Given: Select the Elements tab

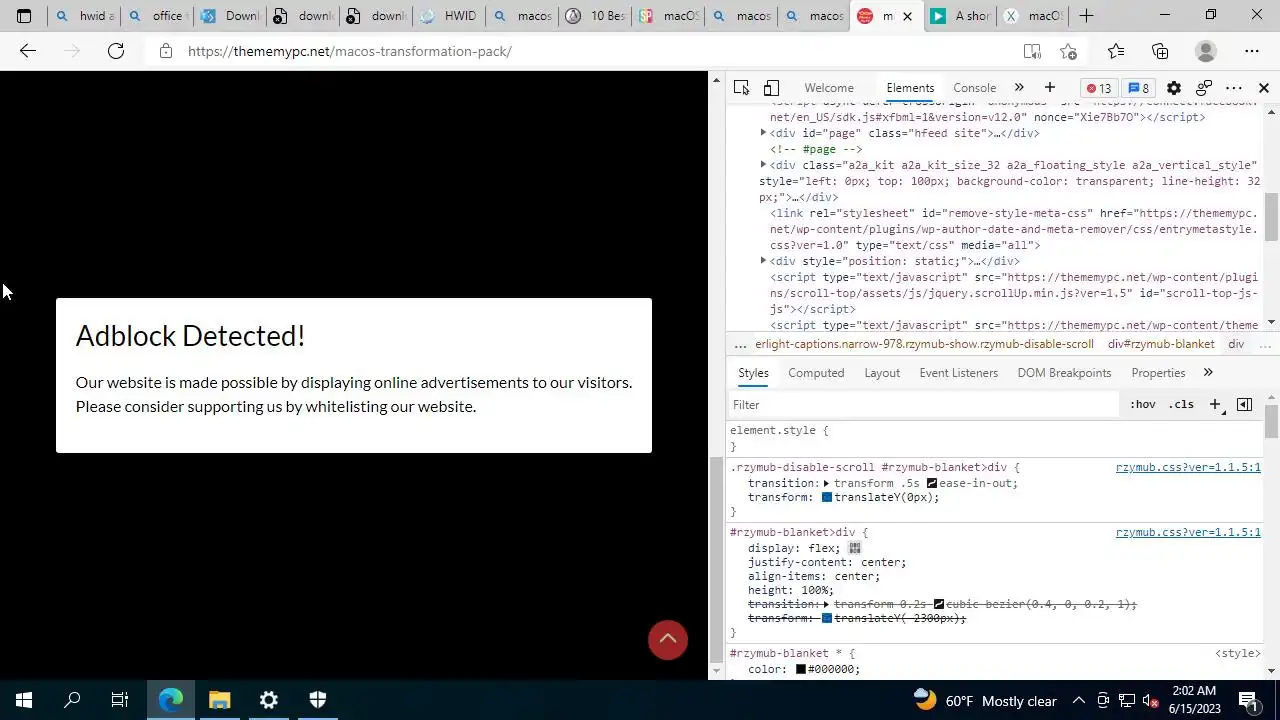Looking at the screenshot, I should coord(910,88).
